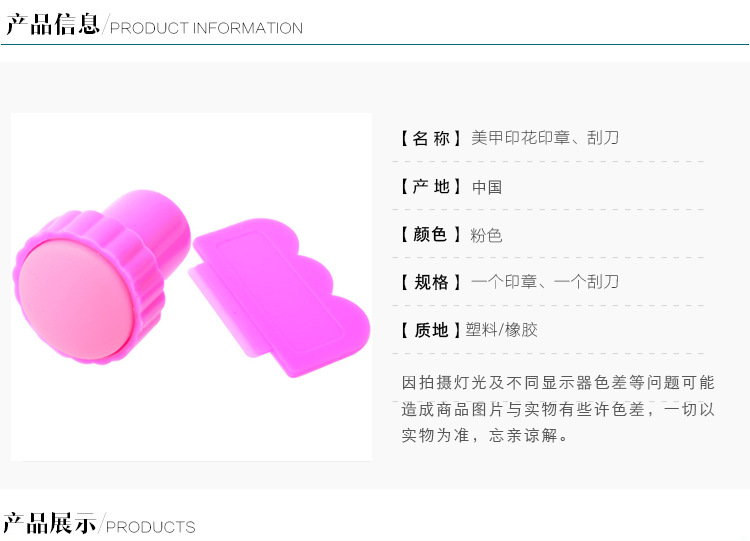Screen dimensions: 750x541
Task: Click the 【产地】 label
Action: [x=430, y=187]
